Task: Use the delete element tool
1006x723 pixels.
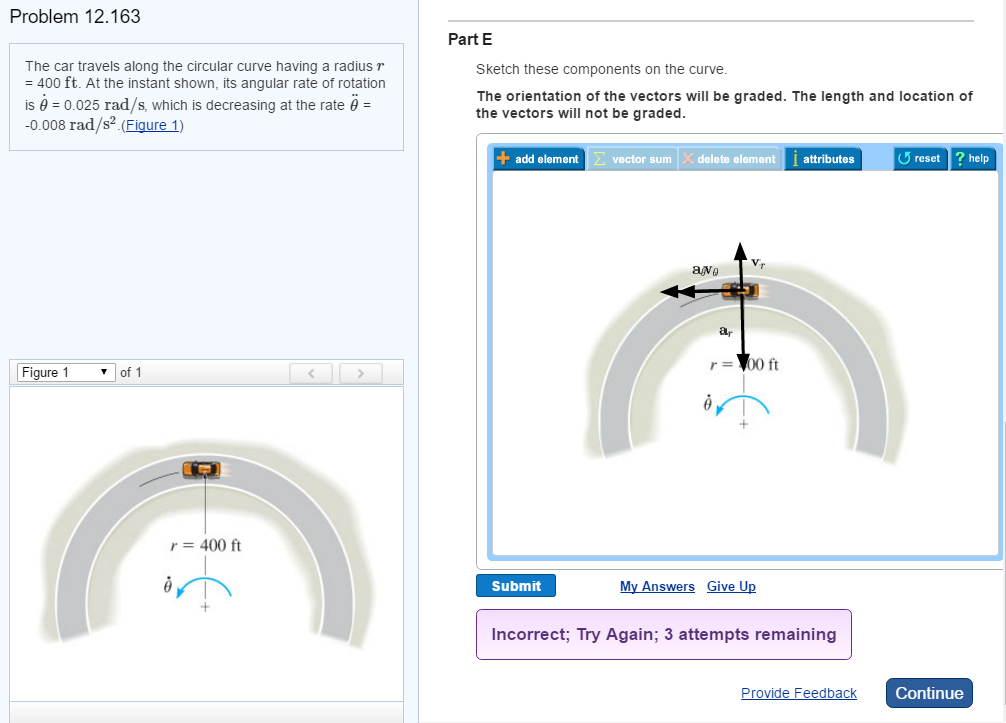Action: coord(728,158)
